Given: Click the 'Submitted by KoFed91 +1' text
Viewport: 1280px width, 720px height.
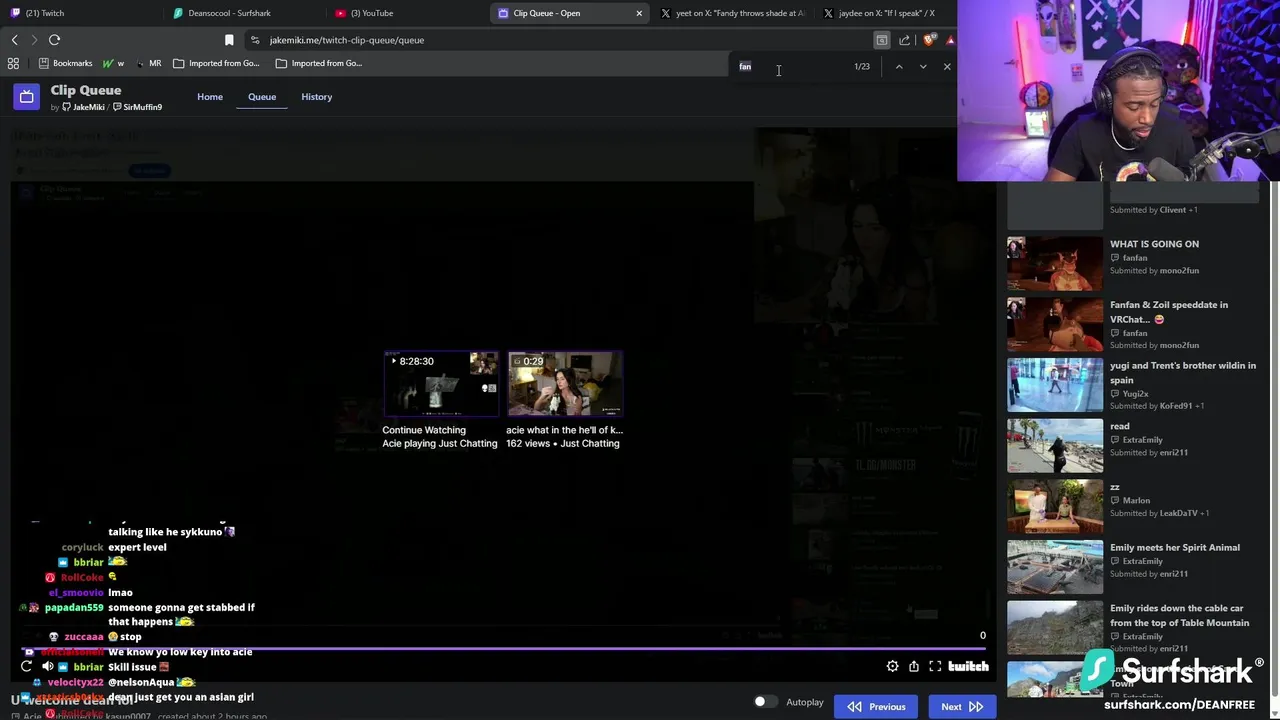Looking at the screenshot, I should [1157, 406].
